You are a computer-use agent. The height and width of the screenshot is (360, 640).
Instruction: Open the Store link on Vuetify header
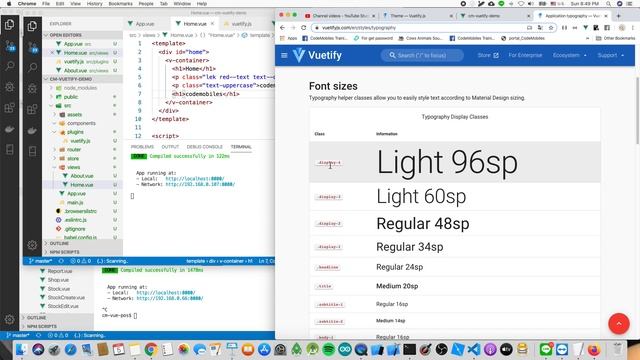point(488,55)
